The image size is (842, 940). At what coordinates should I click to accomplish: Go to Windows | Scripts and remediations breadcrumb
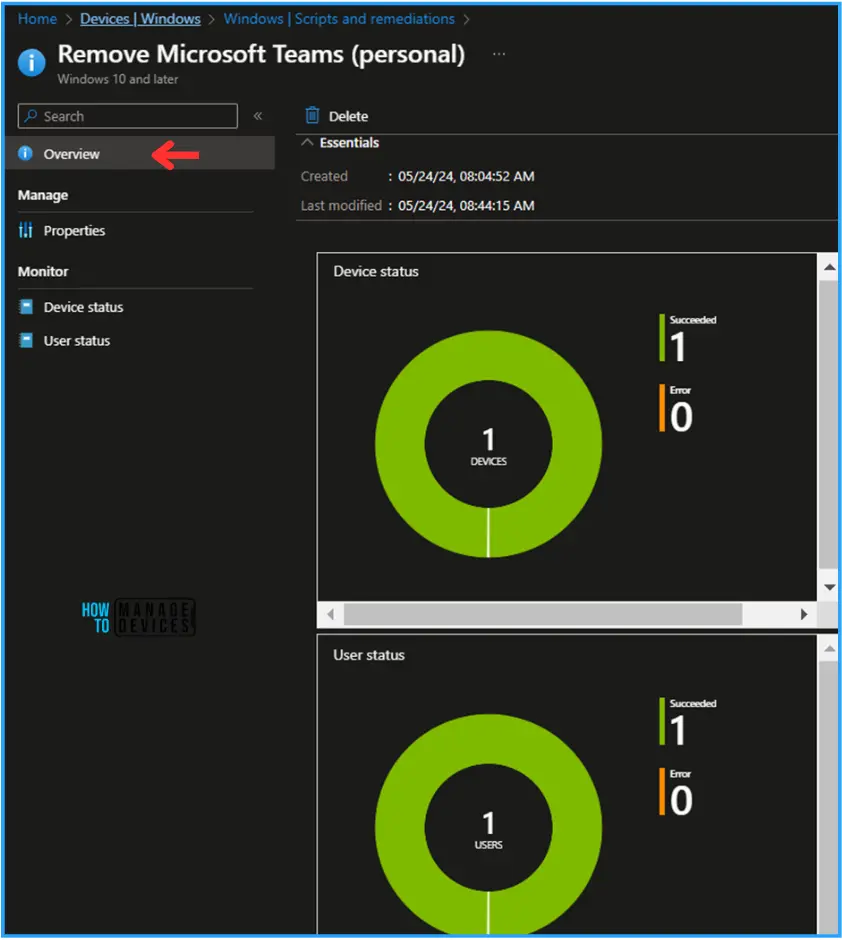point(339,19)
